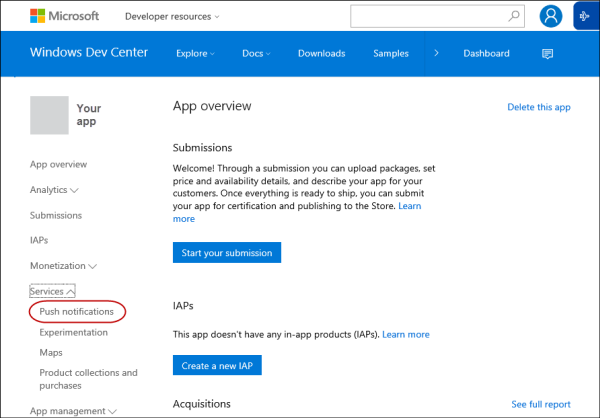Click the Microsoft logo
The image size is (600, 418).
(x=65, y=17)
